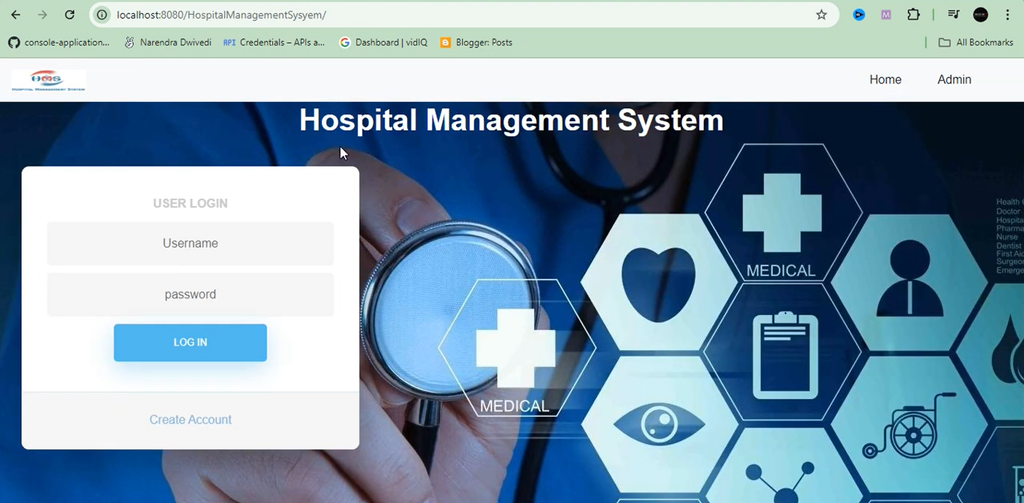The height and width of the screenshot is (503, 1024).
Task: Open the Dashboard | vidIQ bookmark
Action: point(384,42)
